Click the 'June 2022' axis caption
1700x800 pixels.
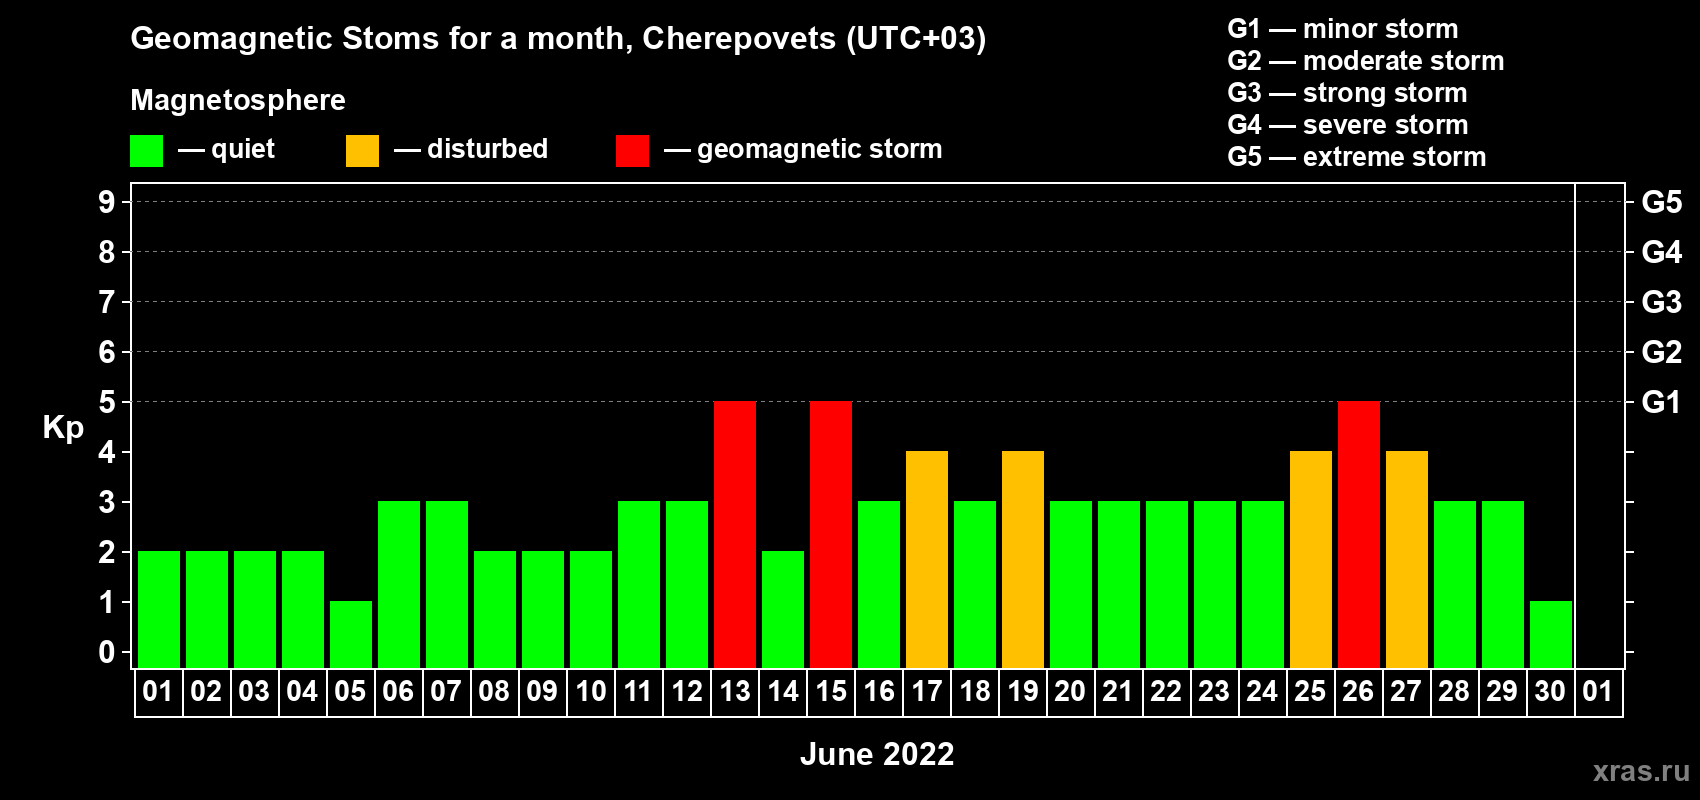[x=877, y=754]
